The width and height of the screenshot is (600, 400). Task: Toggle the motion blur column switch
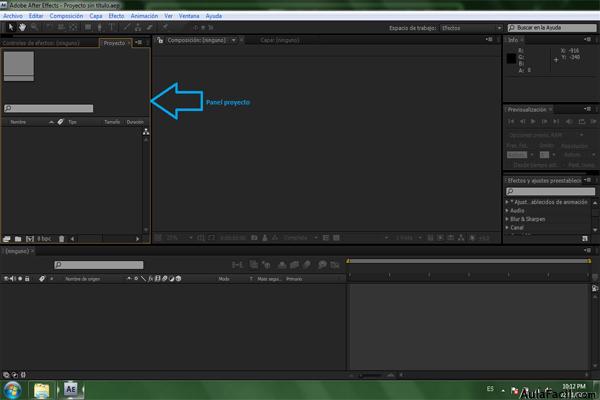165,279
